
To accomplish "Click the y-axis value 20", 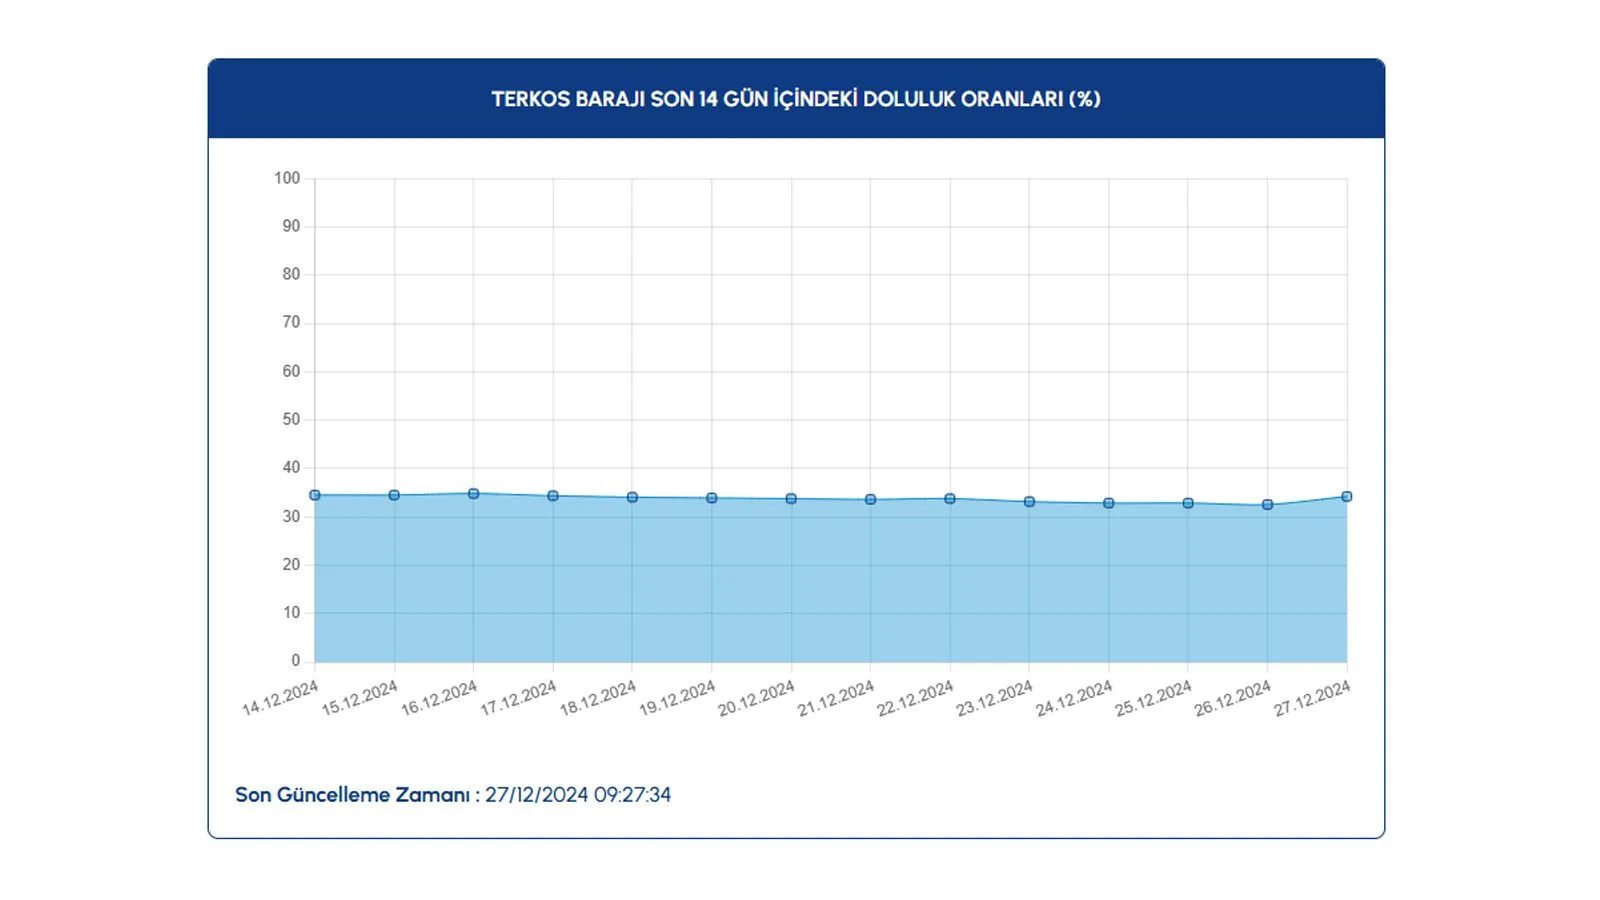I will pos(291,564).
